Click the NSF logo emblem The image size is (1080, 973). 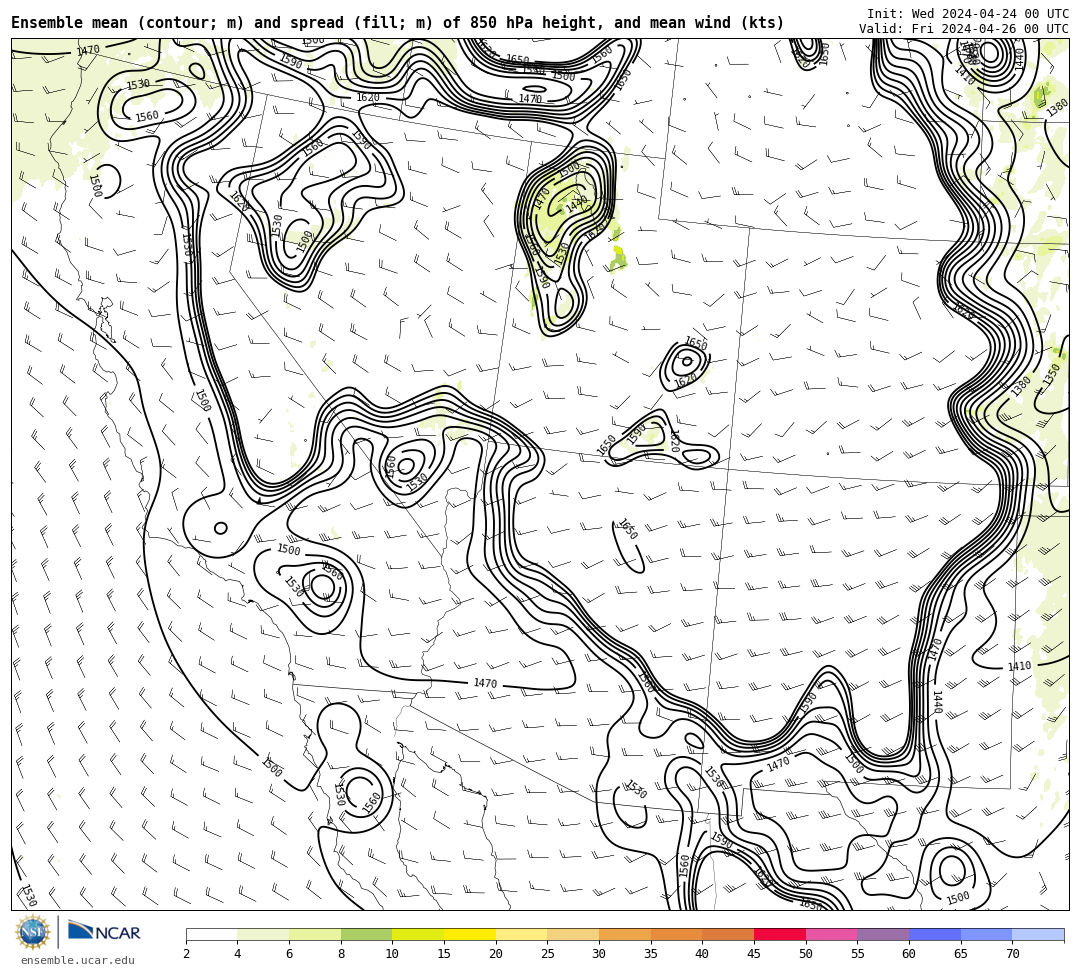point(33,933)
